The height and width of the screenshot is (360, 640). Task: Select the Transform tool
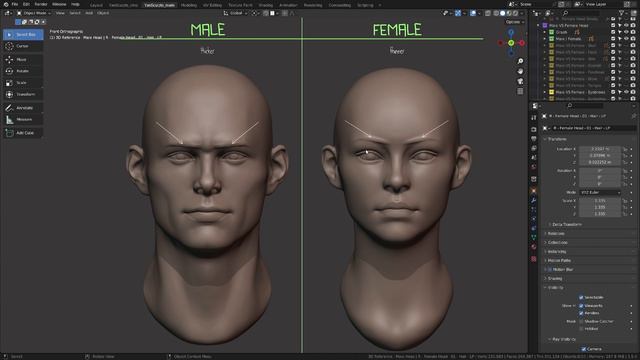[23, 94]
